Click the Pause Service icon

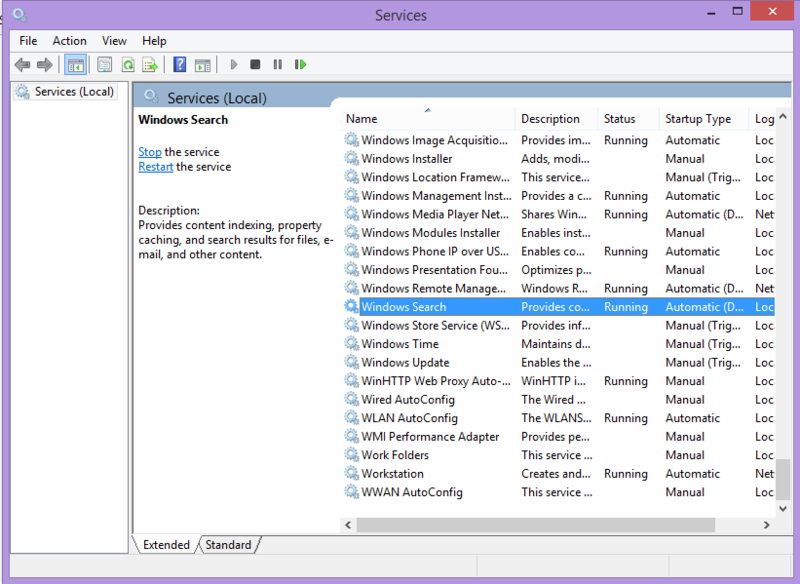(x=278, y=65)
